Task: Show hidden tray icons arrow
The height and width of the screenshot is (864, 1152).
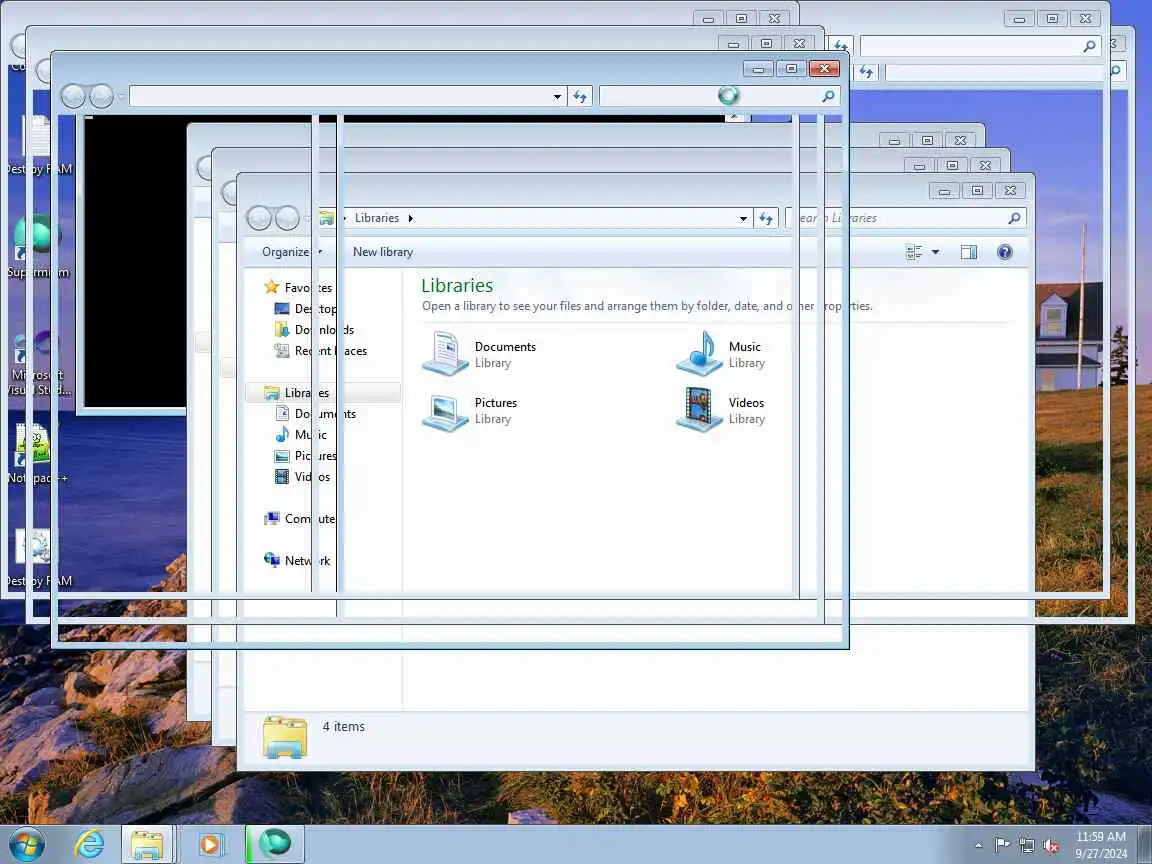Action: pyautogui.click(x=978, y=846)
